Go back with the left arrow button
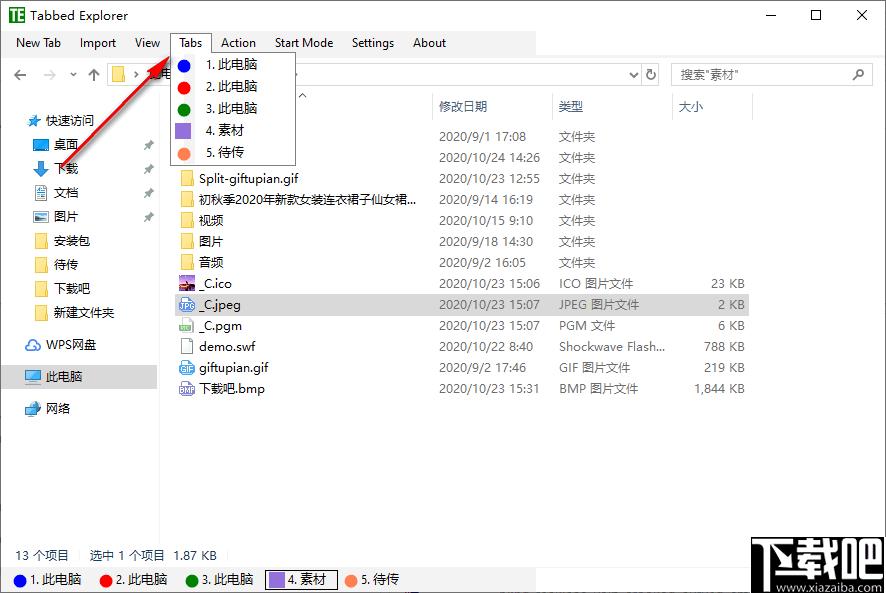 (x=20, y=75)
